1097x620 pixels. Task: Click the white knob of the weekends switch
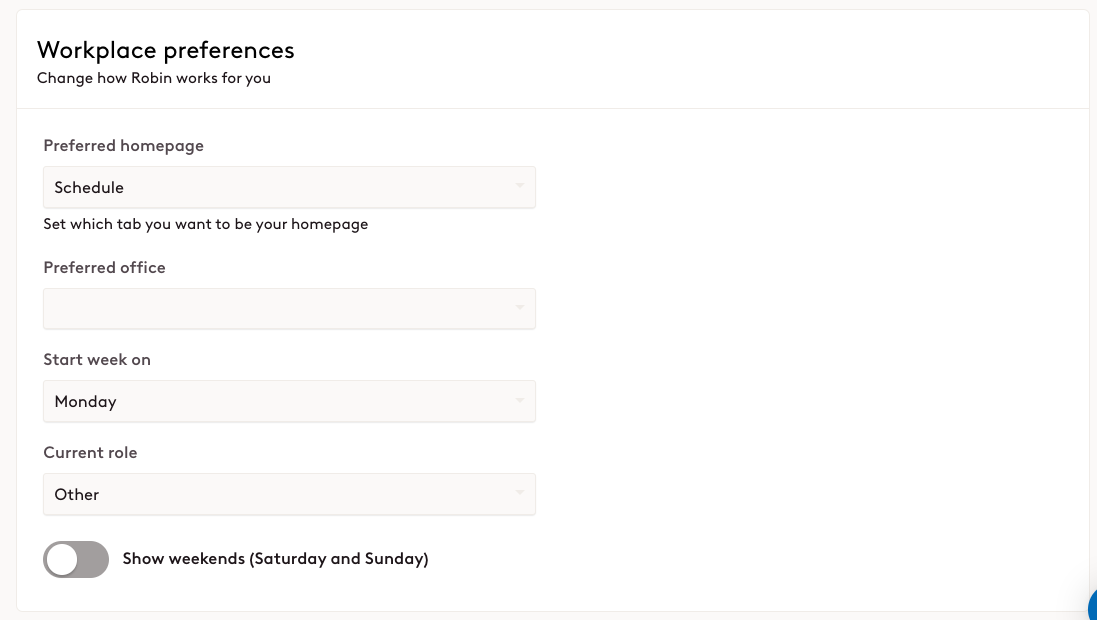click(x=62, y=560)
